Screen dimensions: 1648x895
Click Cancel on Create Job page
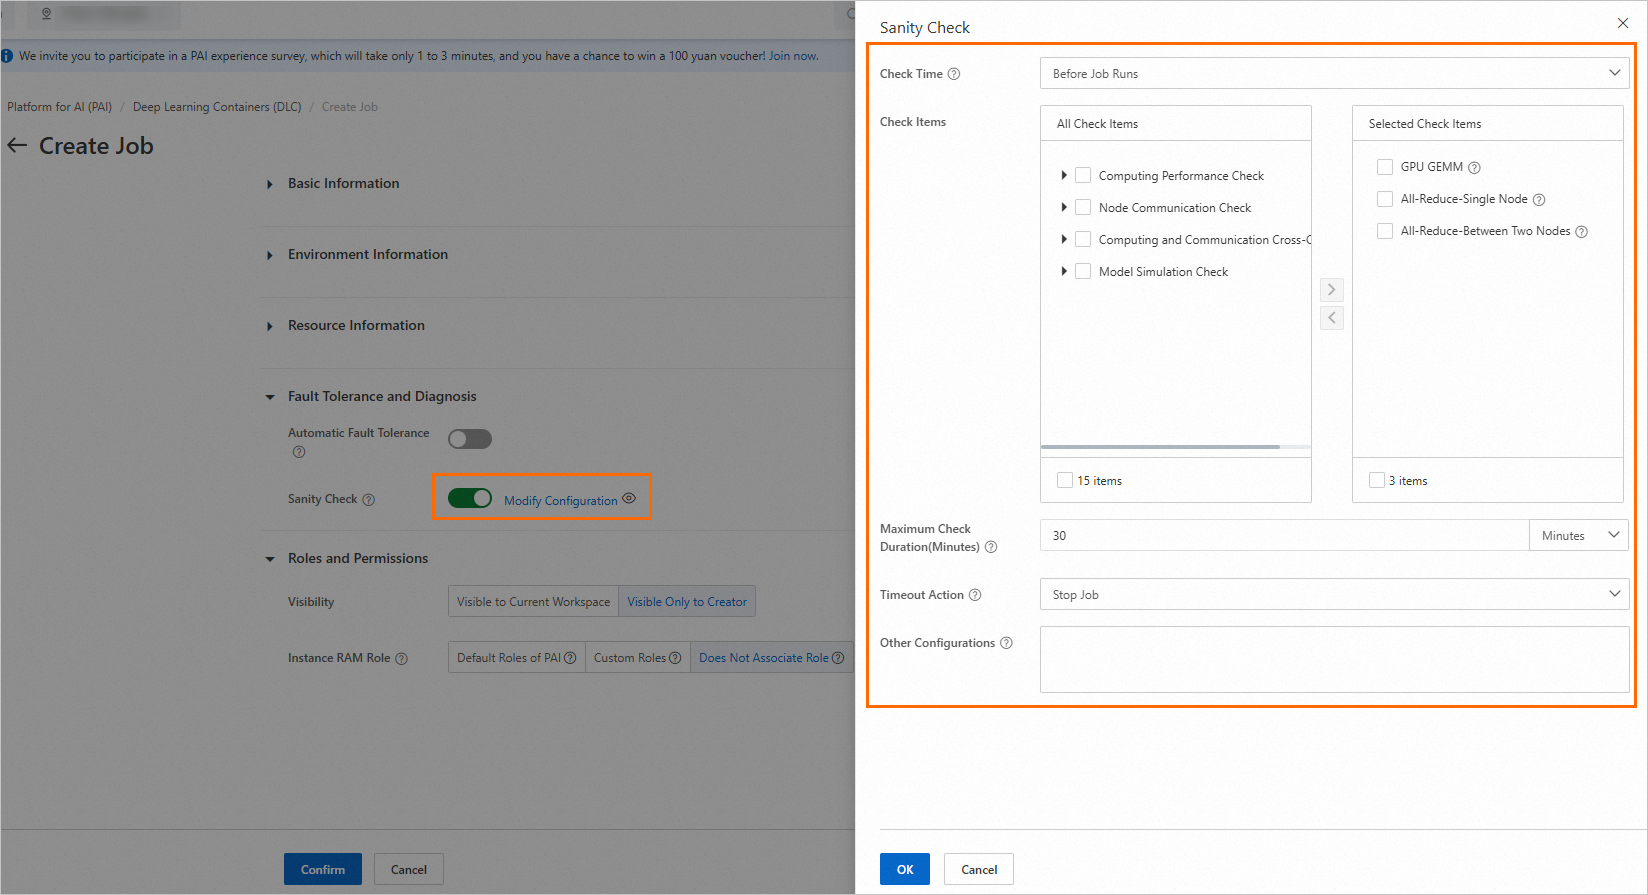409,869
